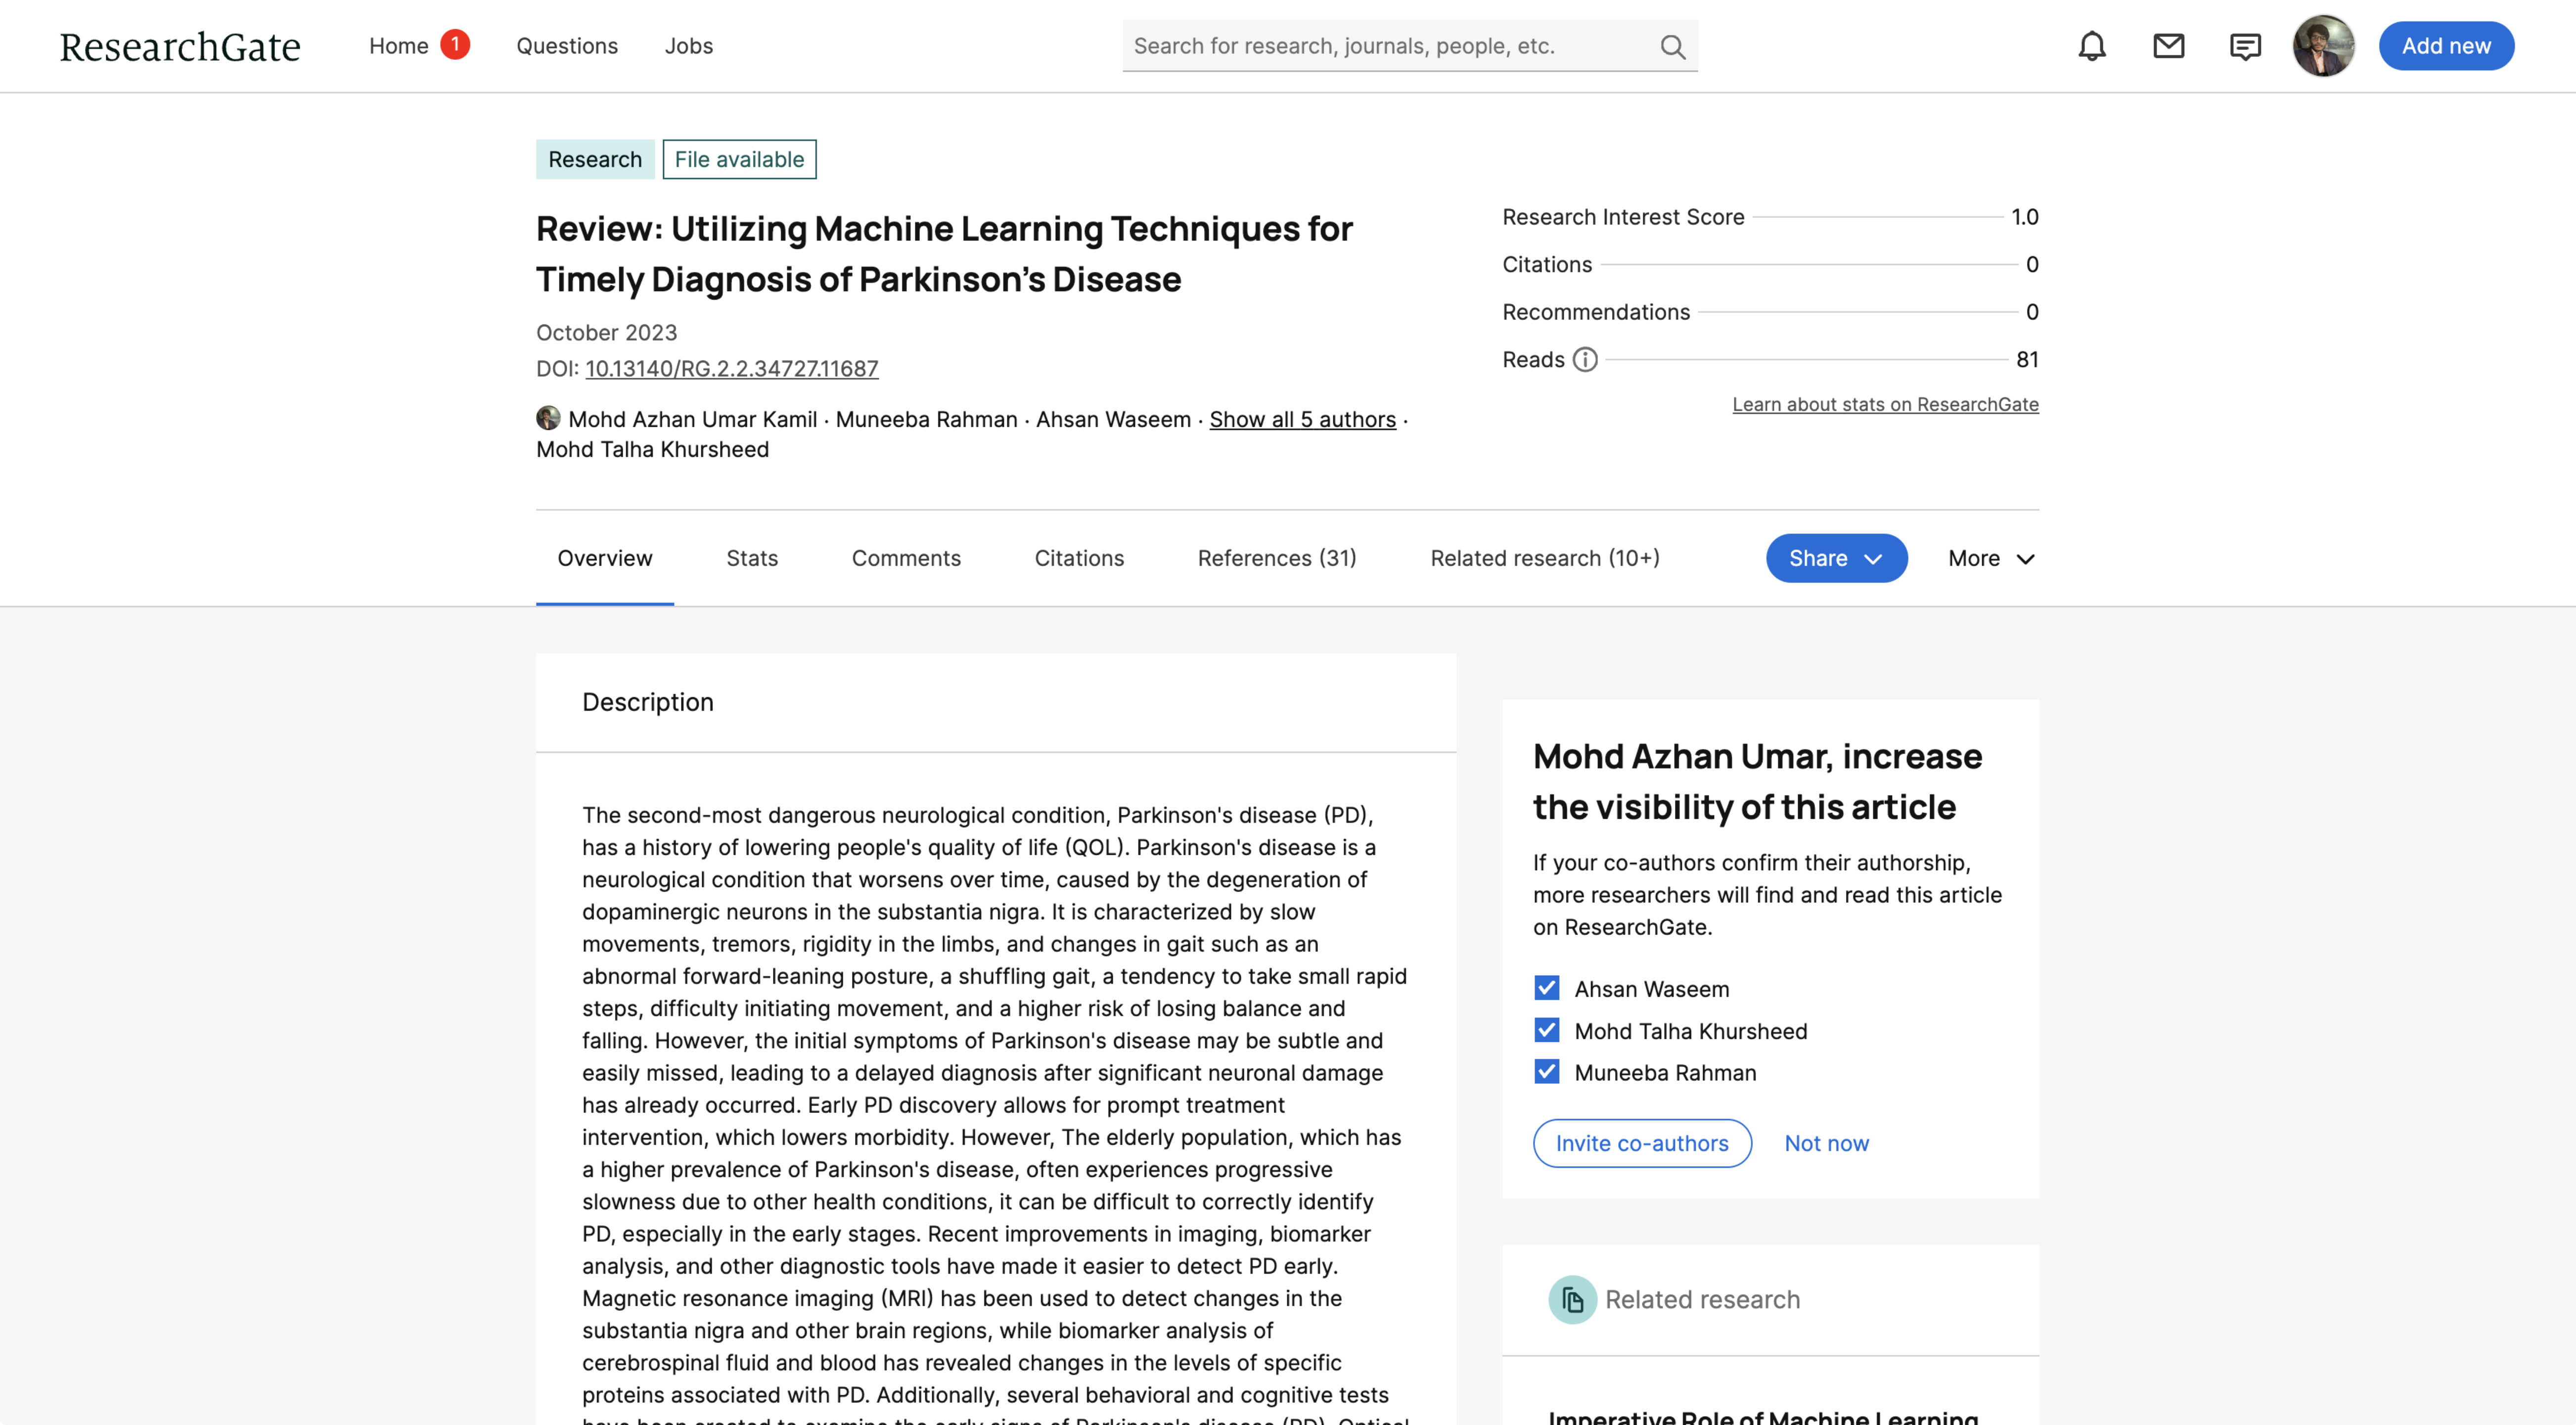
Task: Uncheck the Mohd Talha Khursheed checkbox
Action: (x=1546, y=1030)
